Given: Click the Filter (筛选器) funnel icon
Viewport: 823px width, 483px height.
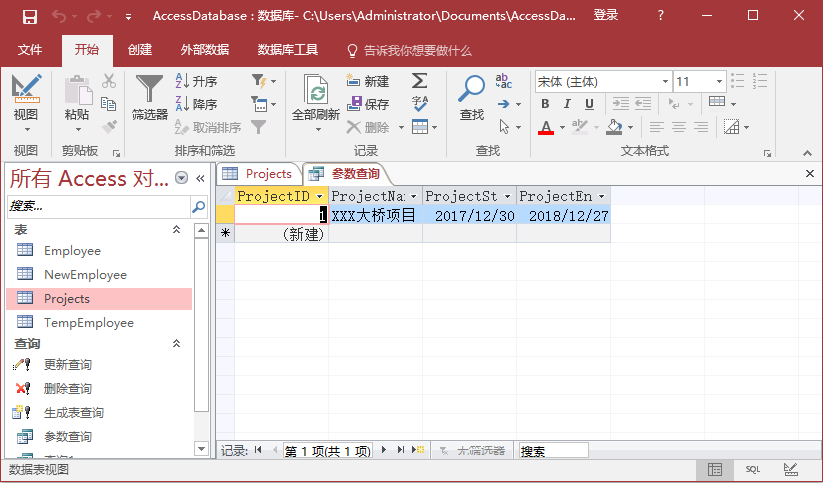Looking at the screenshot, I should pos(150,91).
